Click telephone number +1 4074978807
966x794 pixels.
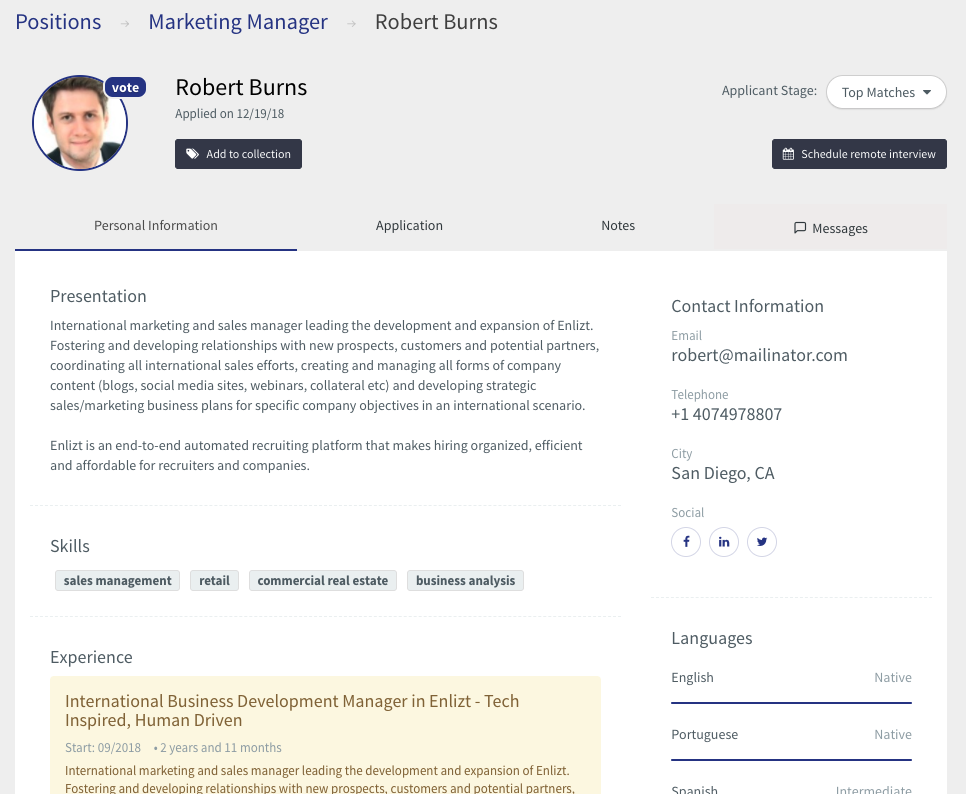(x=726, y=415)
